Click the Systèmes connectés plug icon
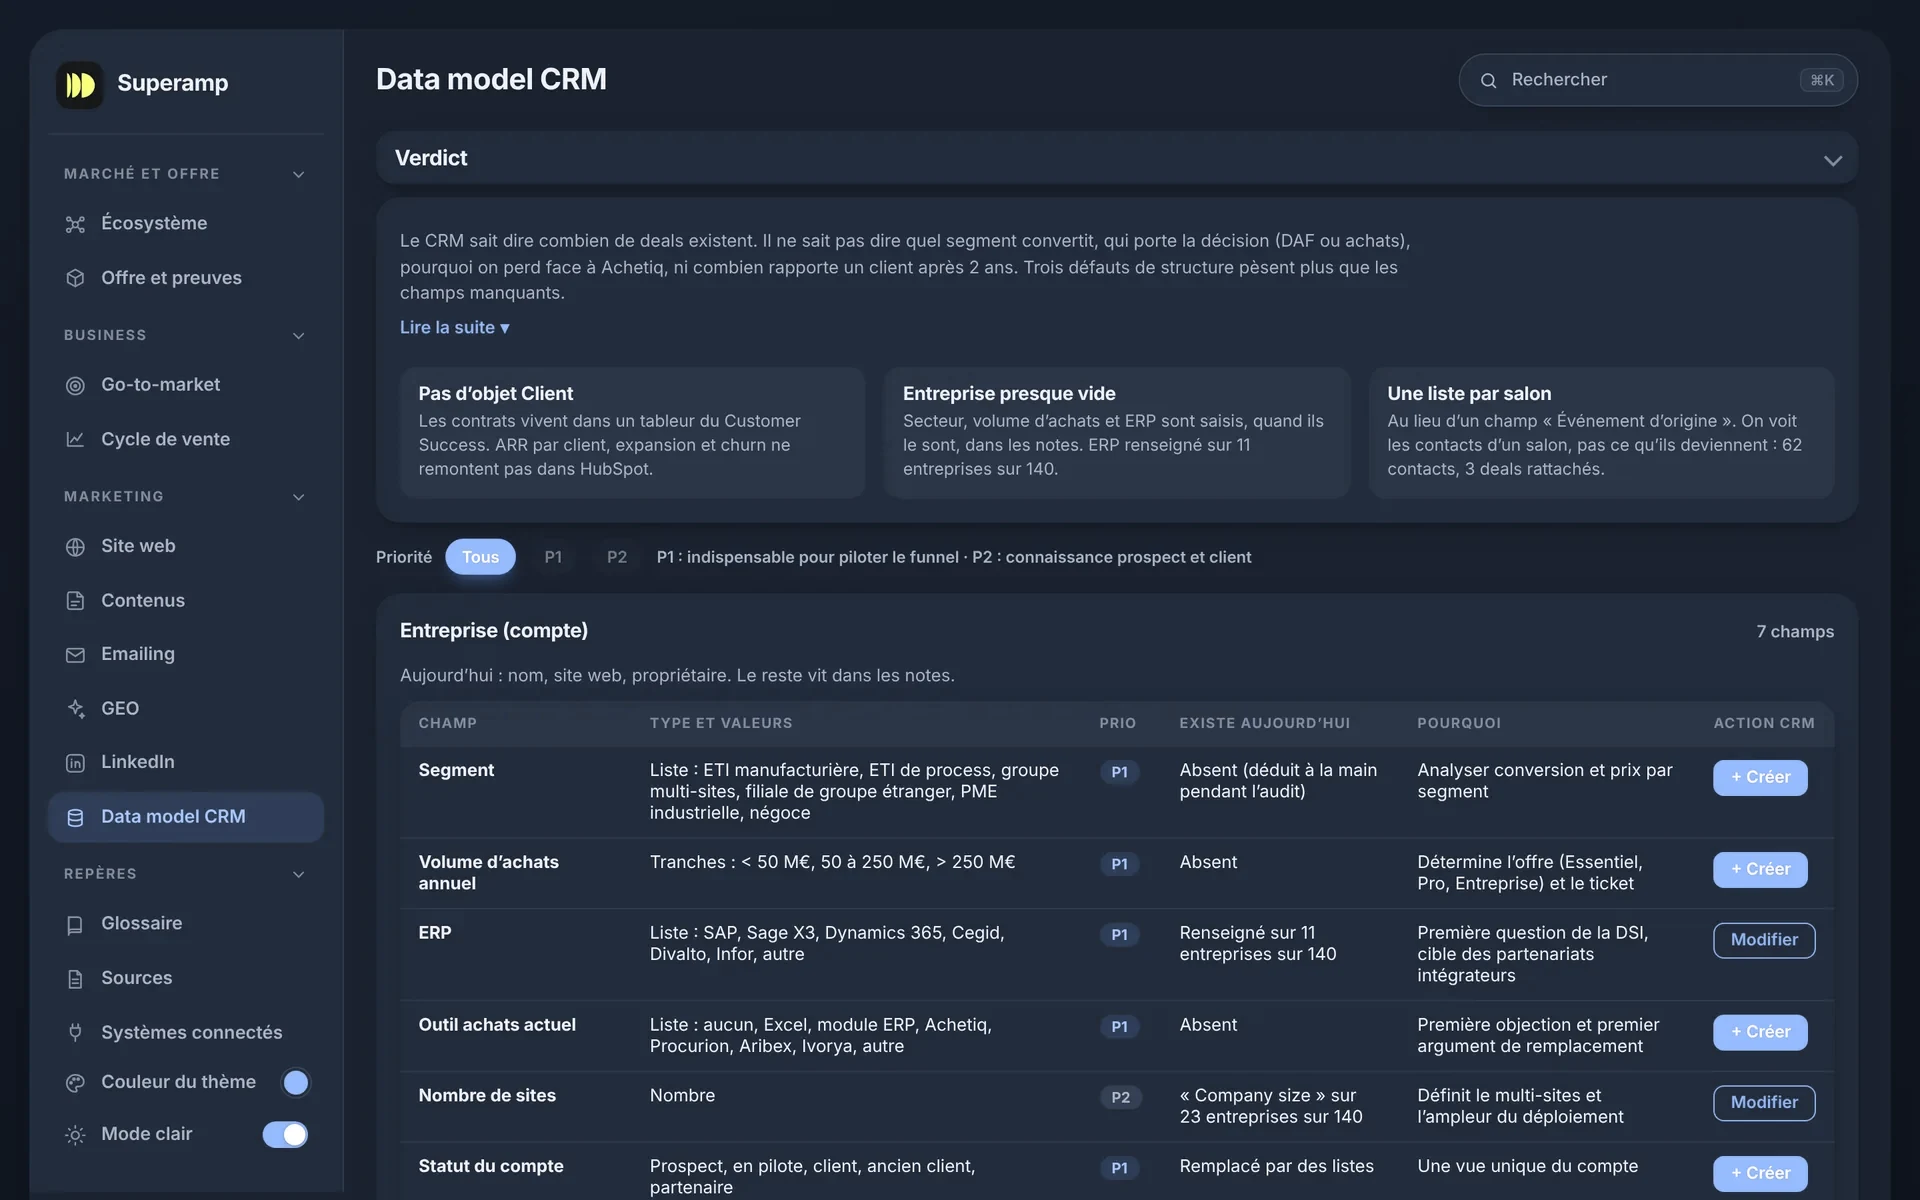The image size is (1920, 1200). tap(75, 1032)
